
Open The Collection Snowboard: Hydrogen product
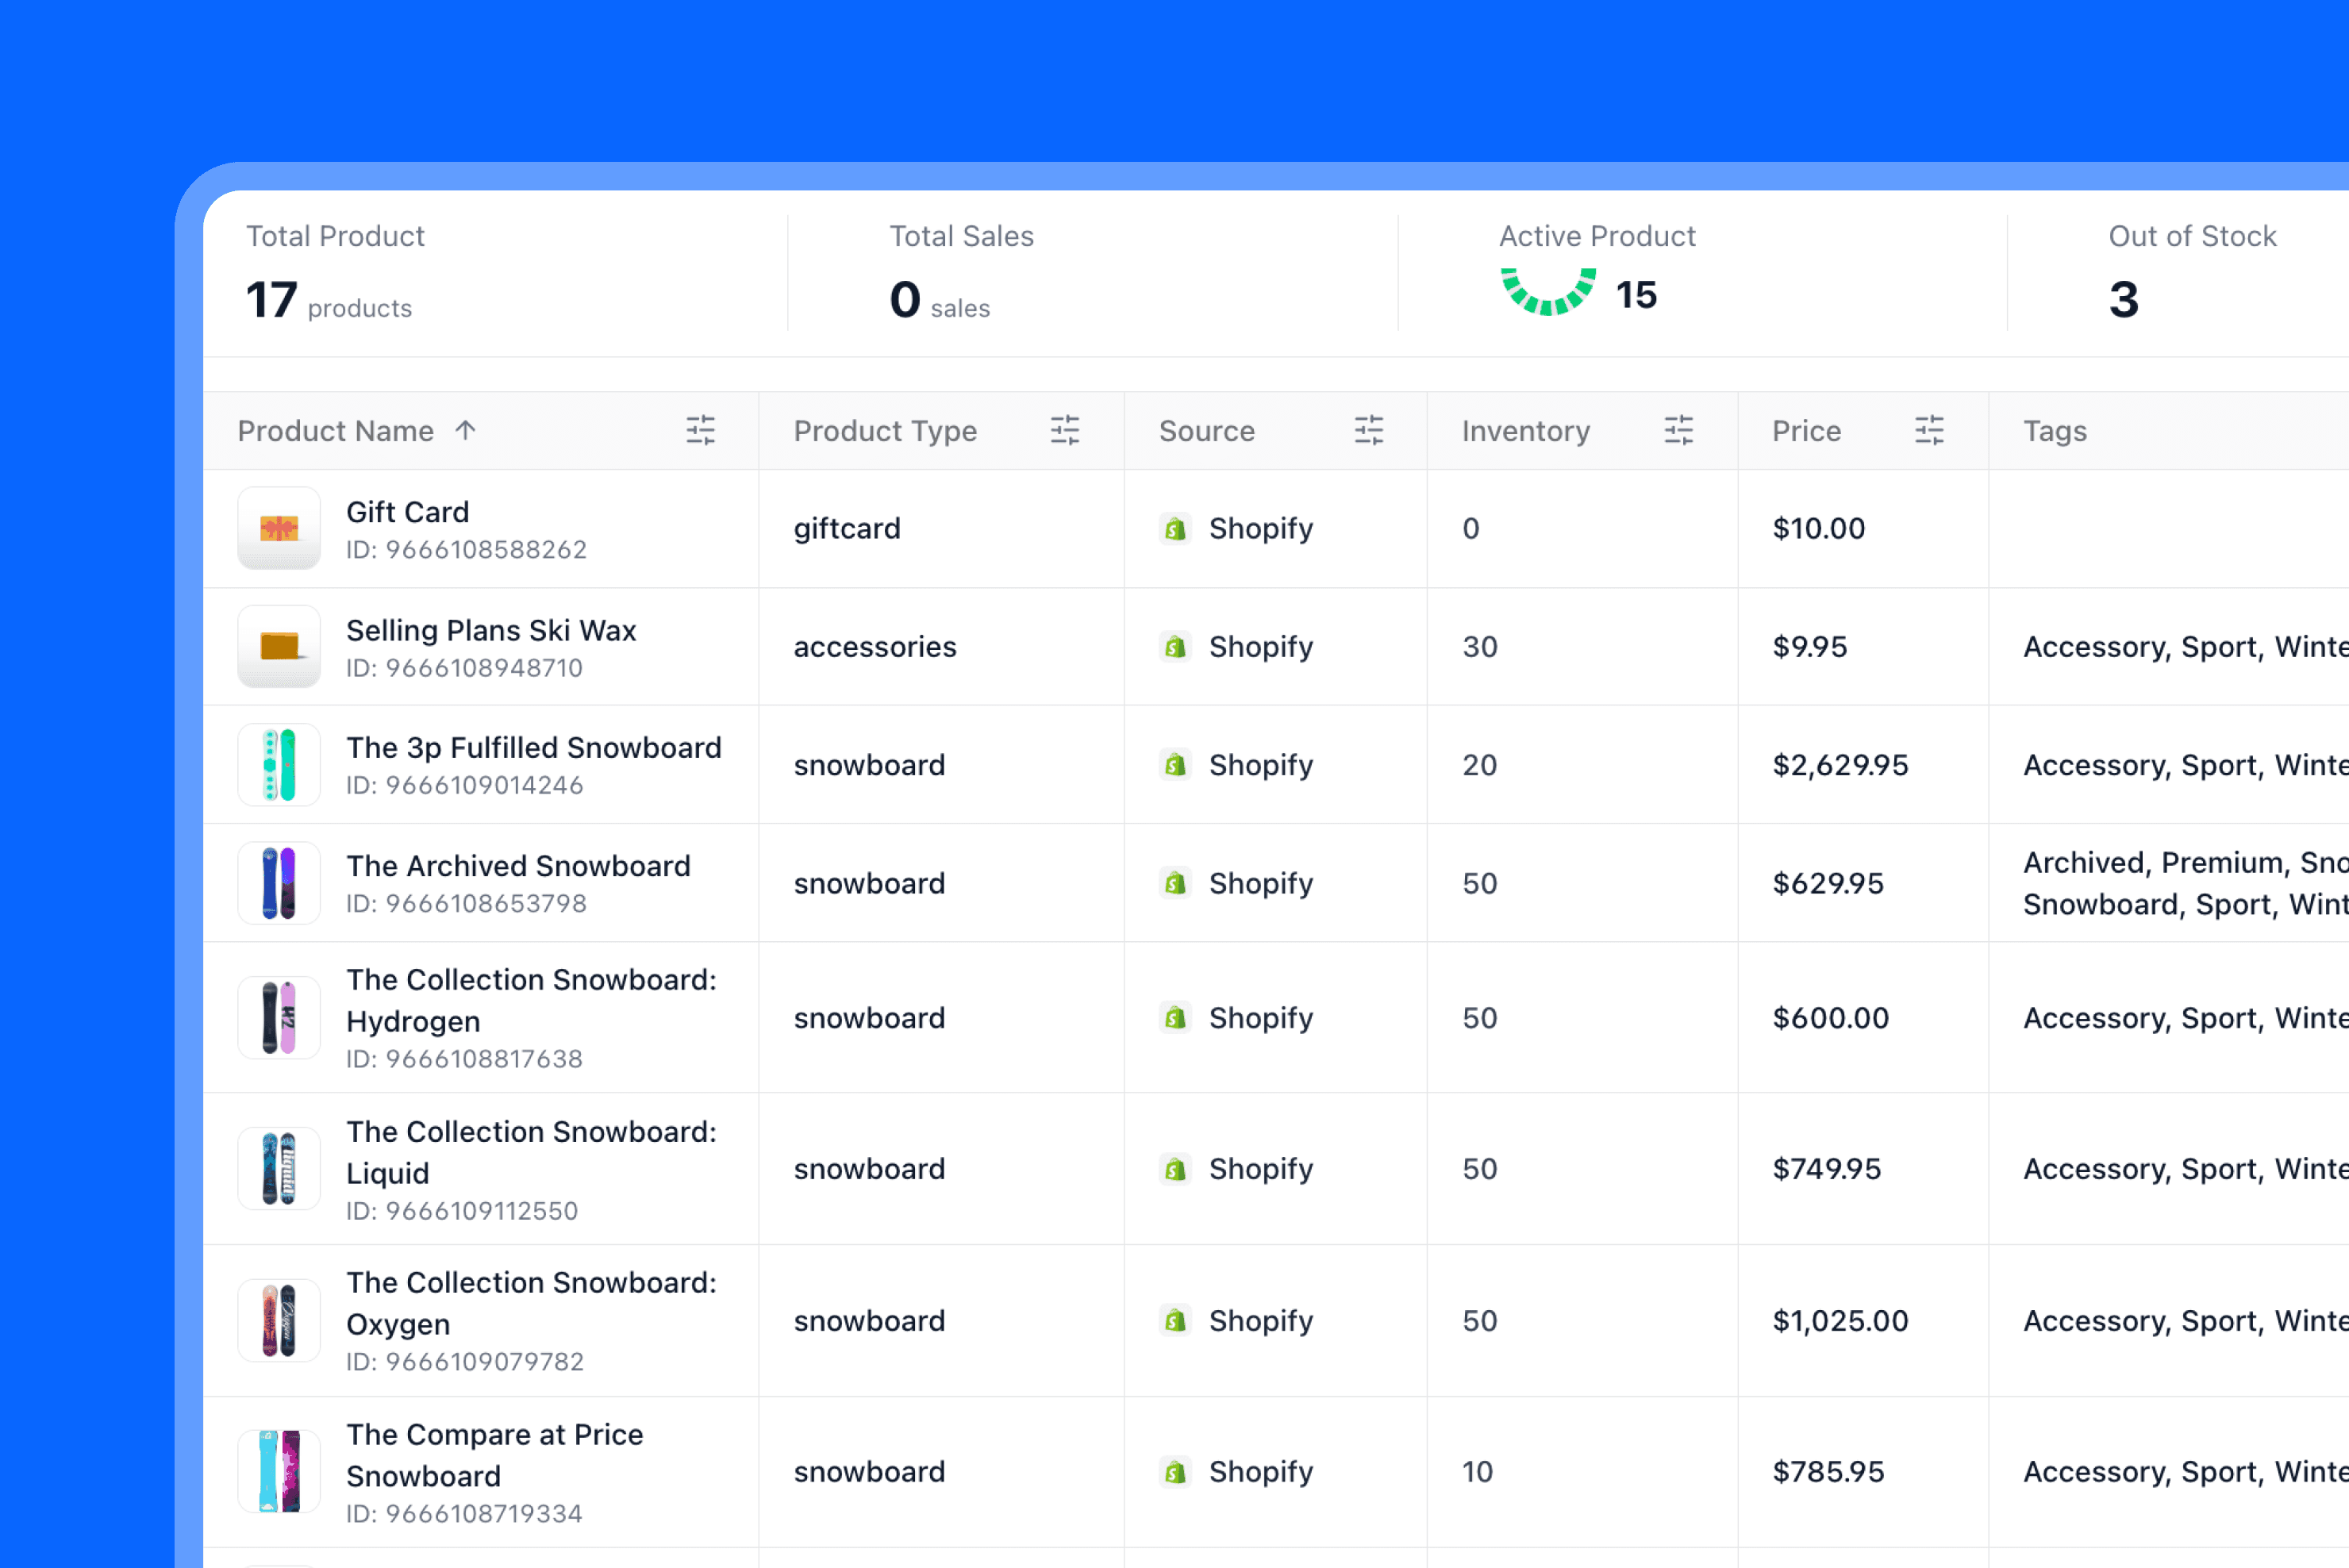(530, 1000)
